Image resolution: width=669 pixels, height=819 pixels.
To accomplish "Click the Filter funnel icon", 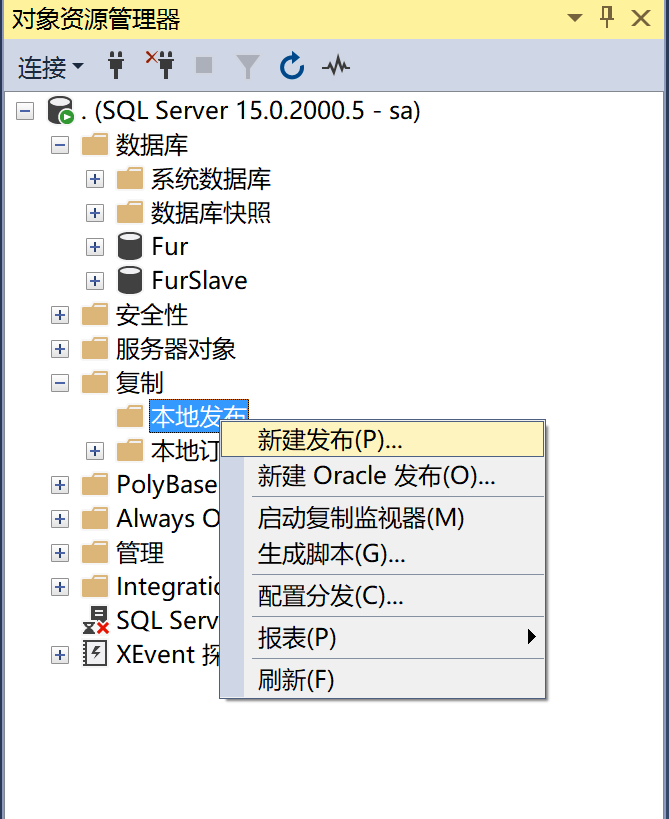I will click(x=247, y=66).
